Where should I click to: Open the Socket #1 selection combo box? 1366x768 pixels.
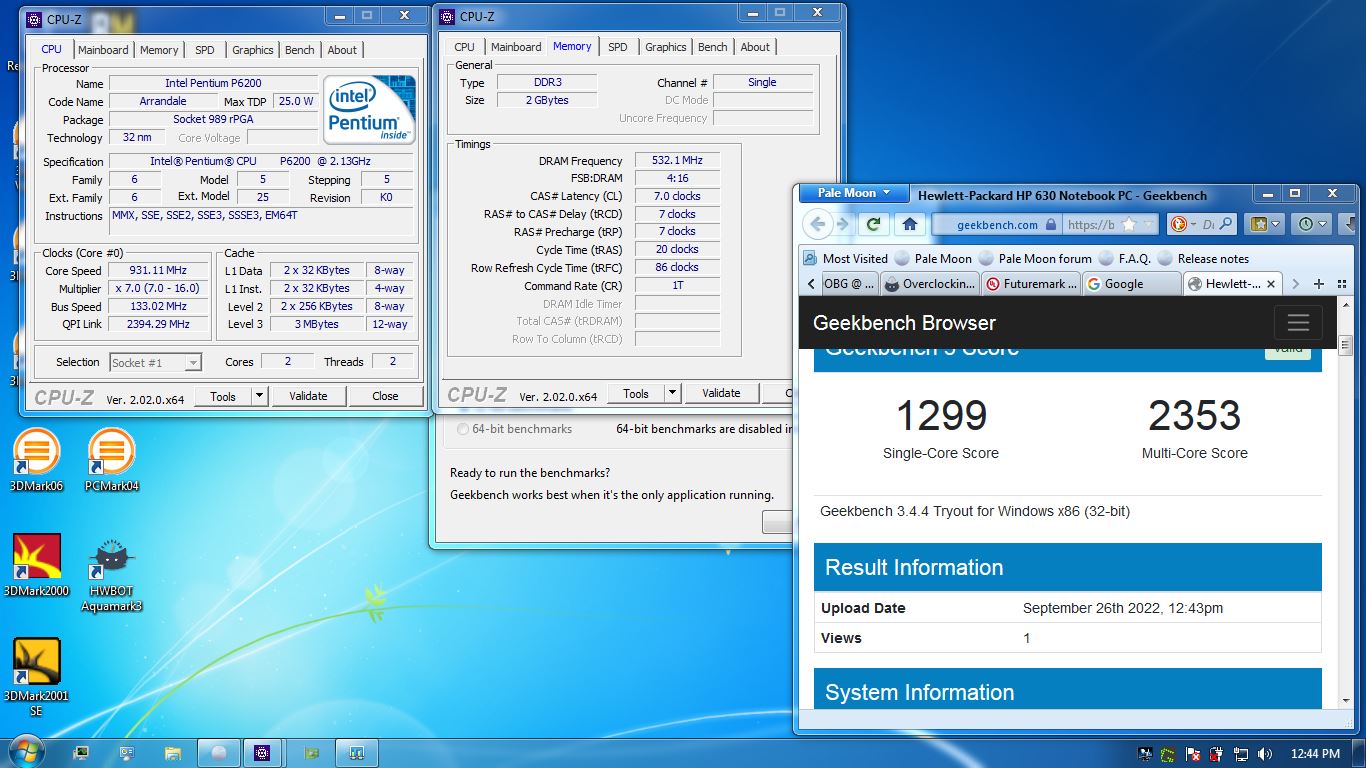point(155,362)
